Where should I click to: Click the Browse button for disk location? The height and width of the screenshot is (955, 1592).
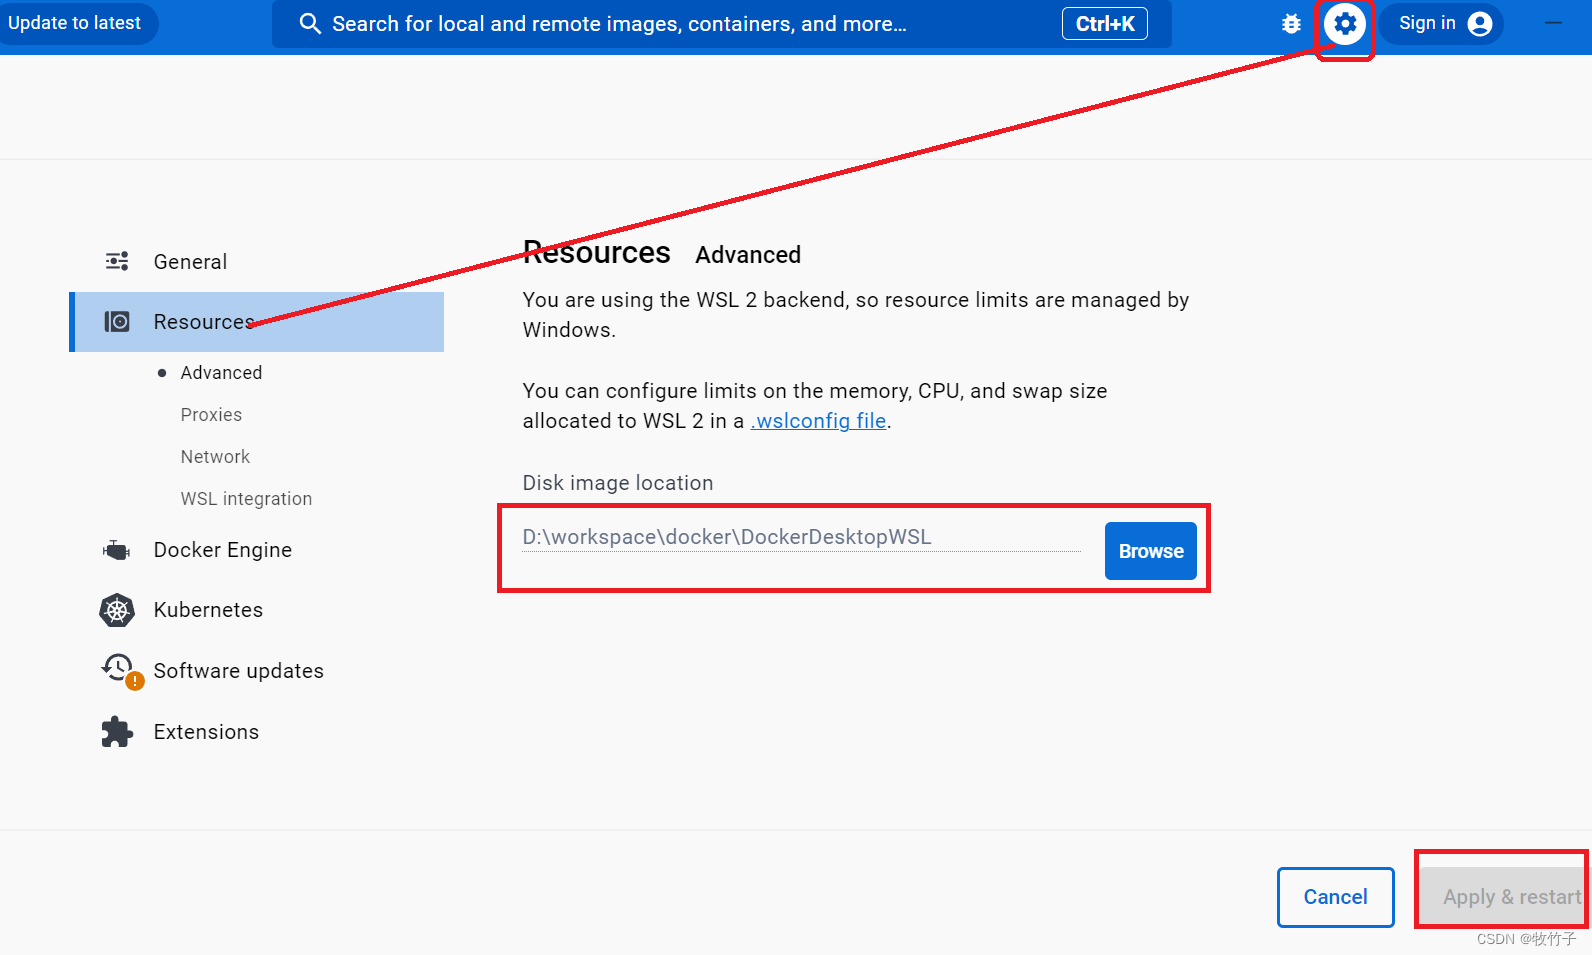pyautogui.click(x=1151, y=551)
